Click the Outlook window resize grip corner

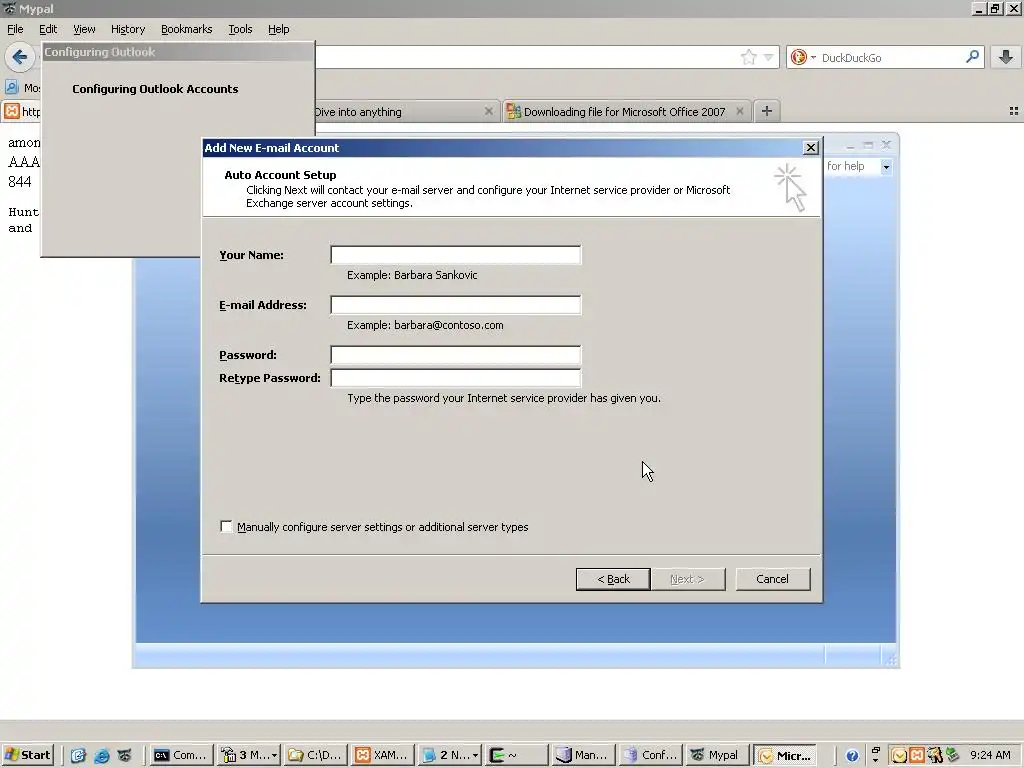tap(891, 660)
